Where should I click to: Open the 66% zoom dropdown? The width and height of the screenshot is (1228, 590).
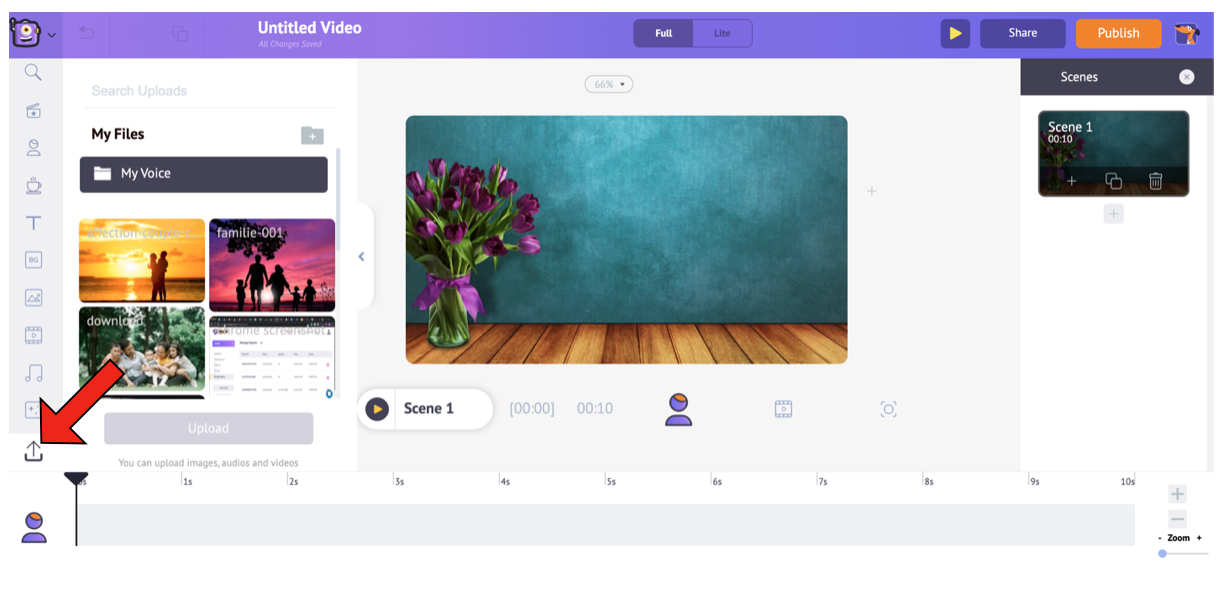608,85
